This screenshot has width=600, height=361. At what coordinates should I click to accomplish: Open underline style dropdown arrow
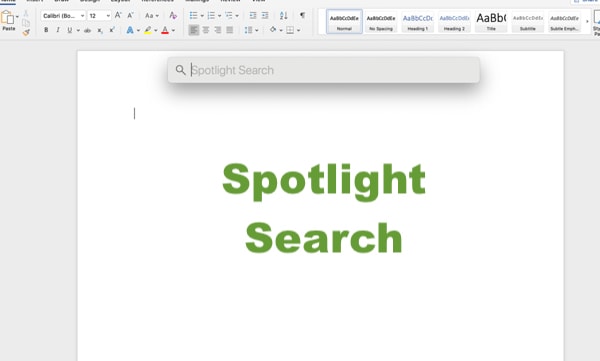[x=78, y=30]
